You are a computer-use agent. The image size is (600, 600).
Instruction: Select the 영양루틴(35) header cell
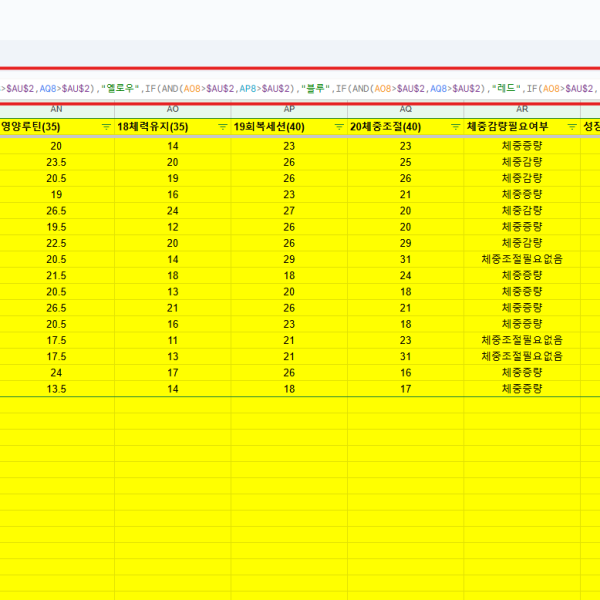[57, 127]
